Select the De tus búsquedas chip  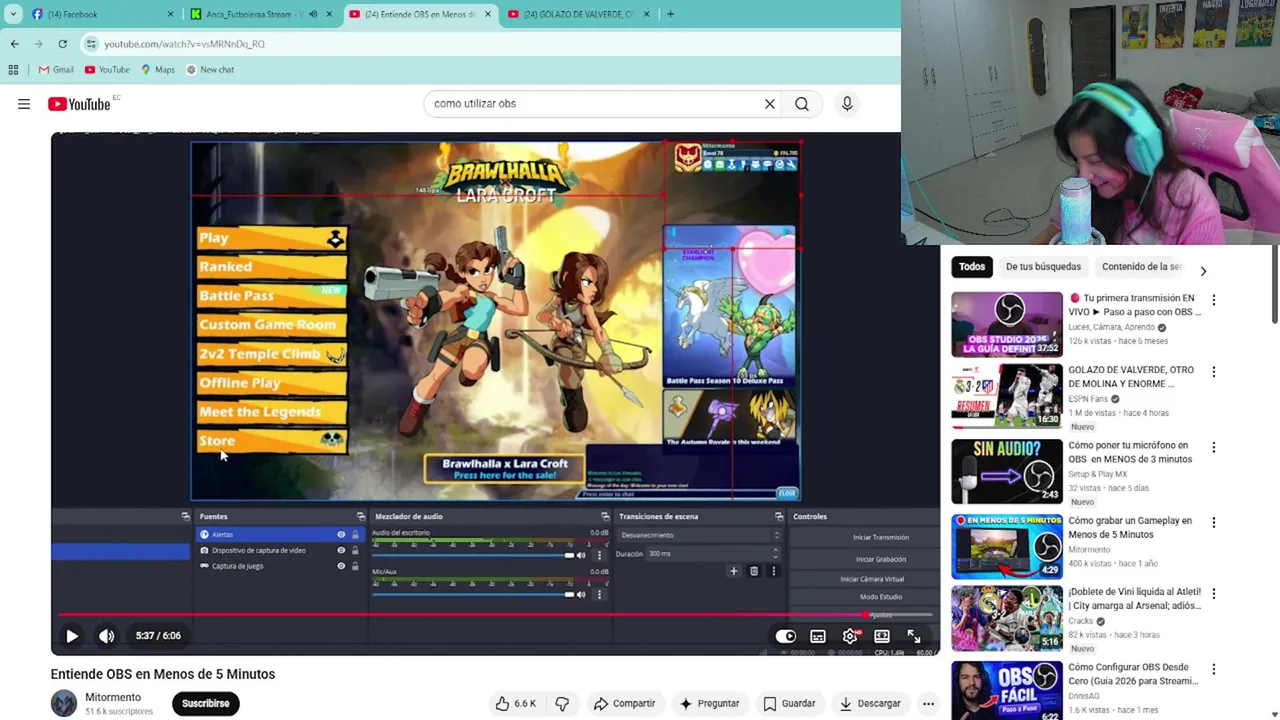(1043, 267)
